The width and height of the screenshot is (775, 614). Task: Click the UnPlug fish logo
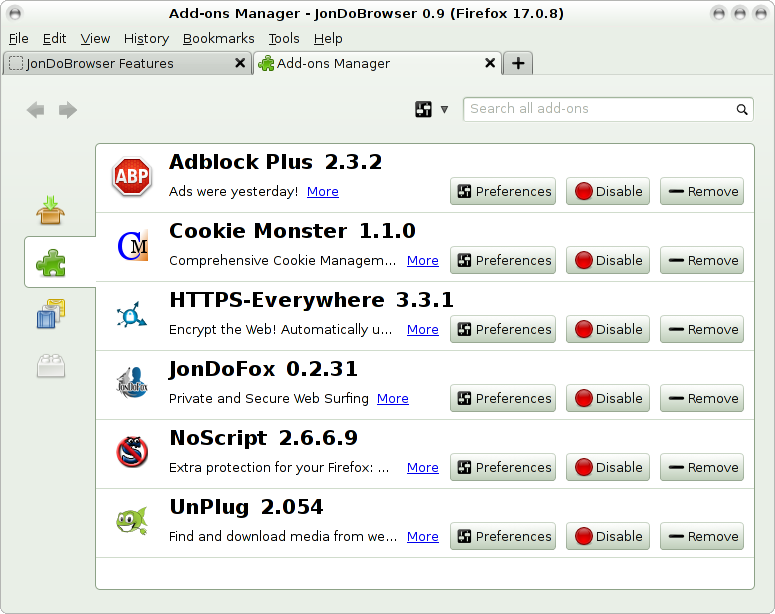[x=131, y=521]
